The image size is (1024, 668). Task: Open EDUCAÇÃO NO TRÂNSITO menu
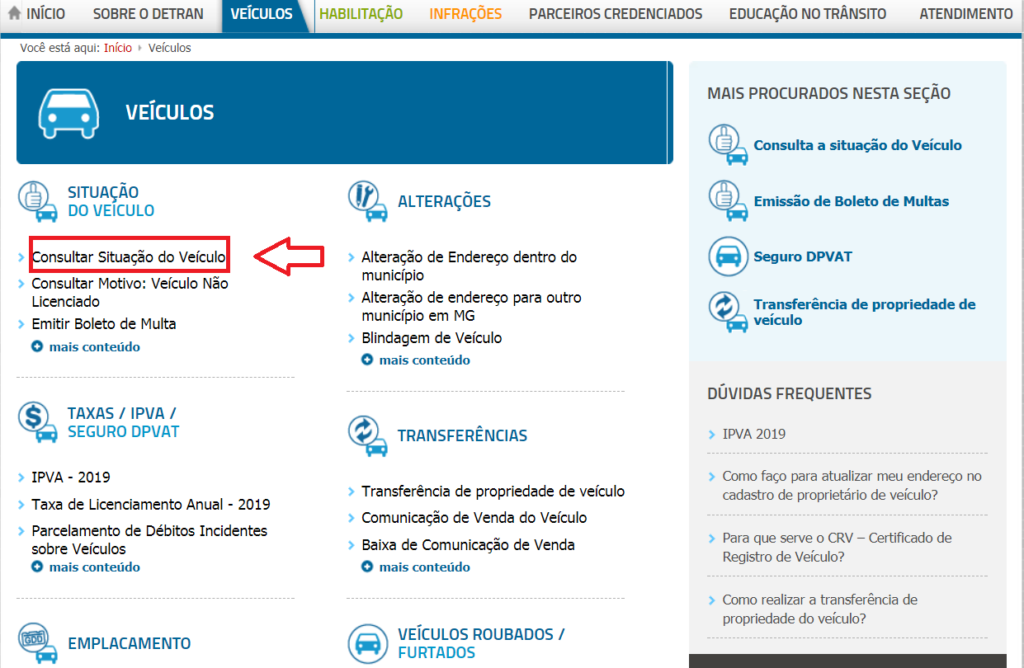[x=807, y=13]
